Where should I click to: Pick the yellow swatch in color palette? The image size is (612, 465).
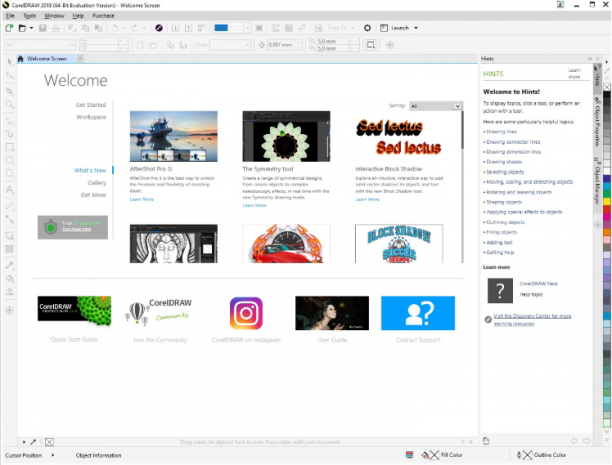pyautogui.click(x=607, y=202)
